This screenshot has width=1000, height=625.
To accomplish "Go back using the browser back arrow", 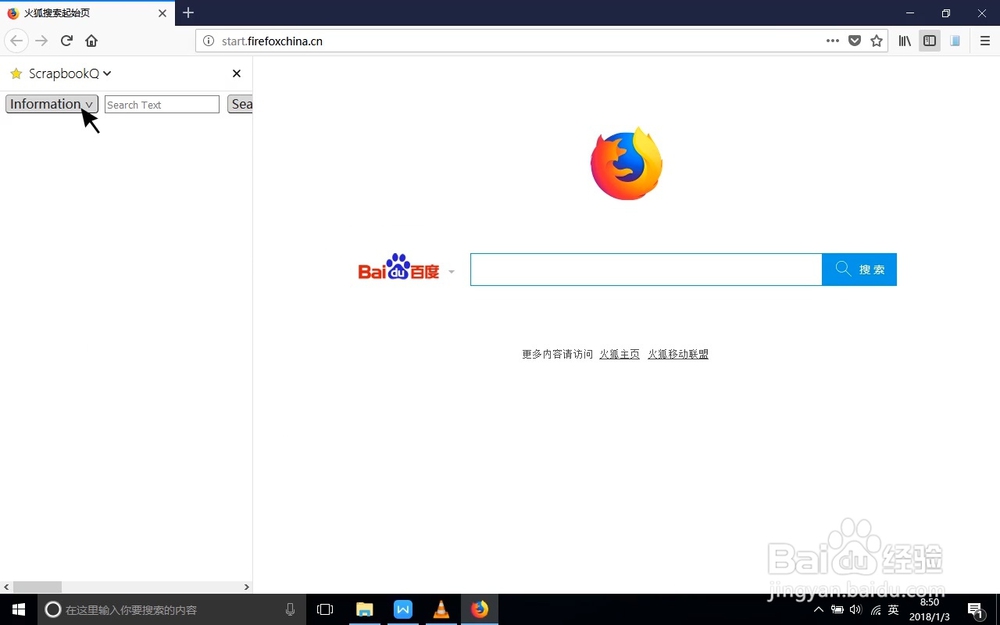I will click(x=17, y=41).
